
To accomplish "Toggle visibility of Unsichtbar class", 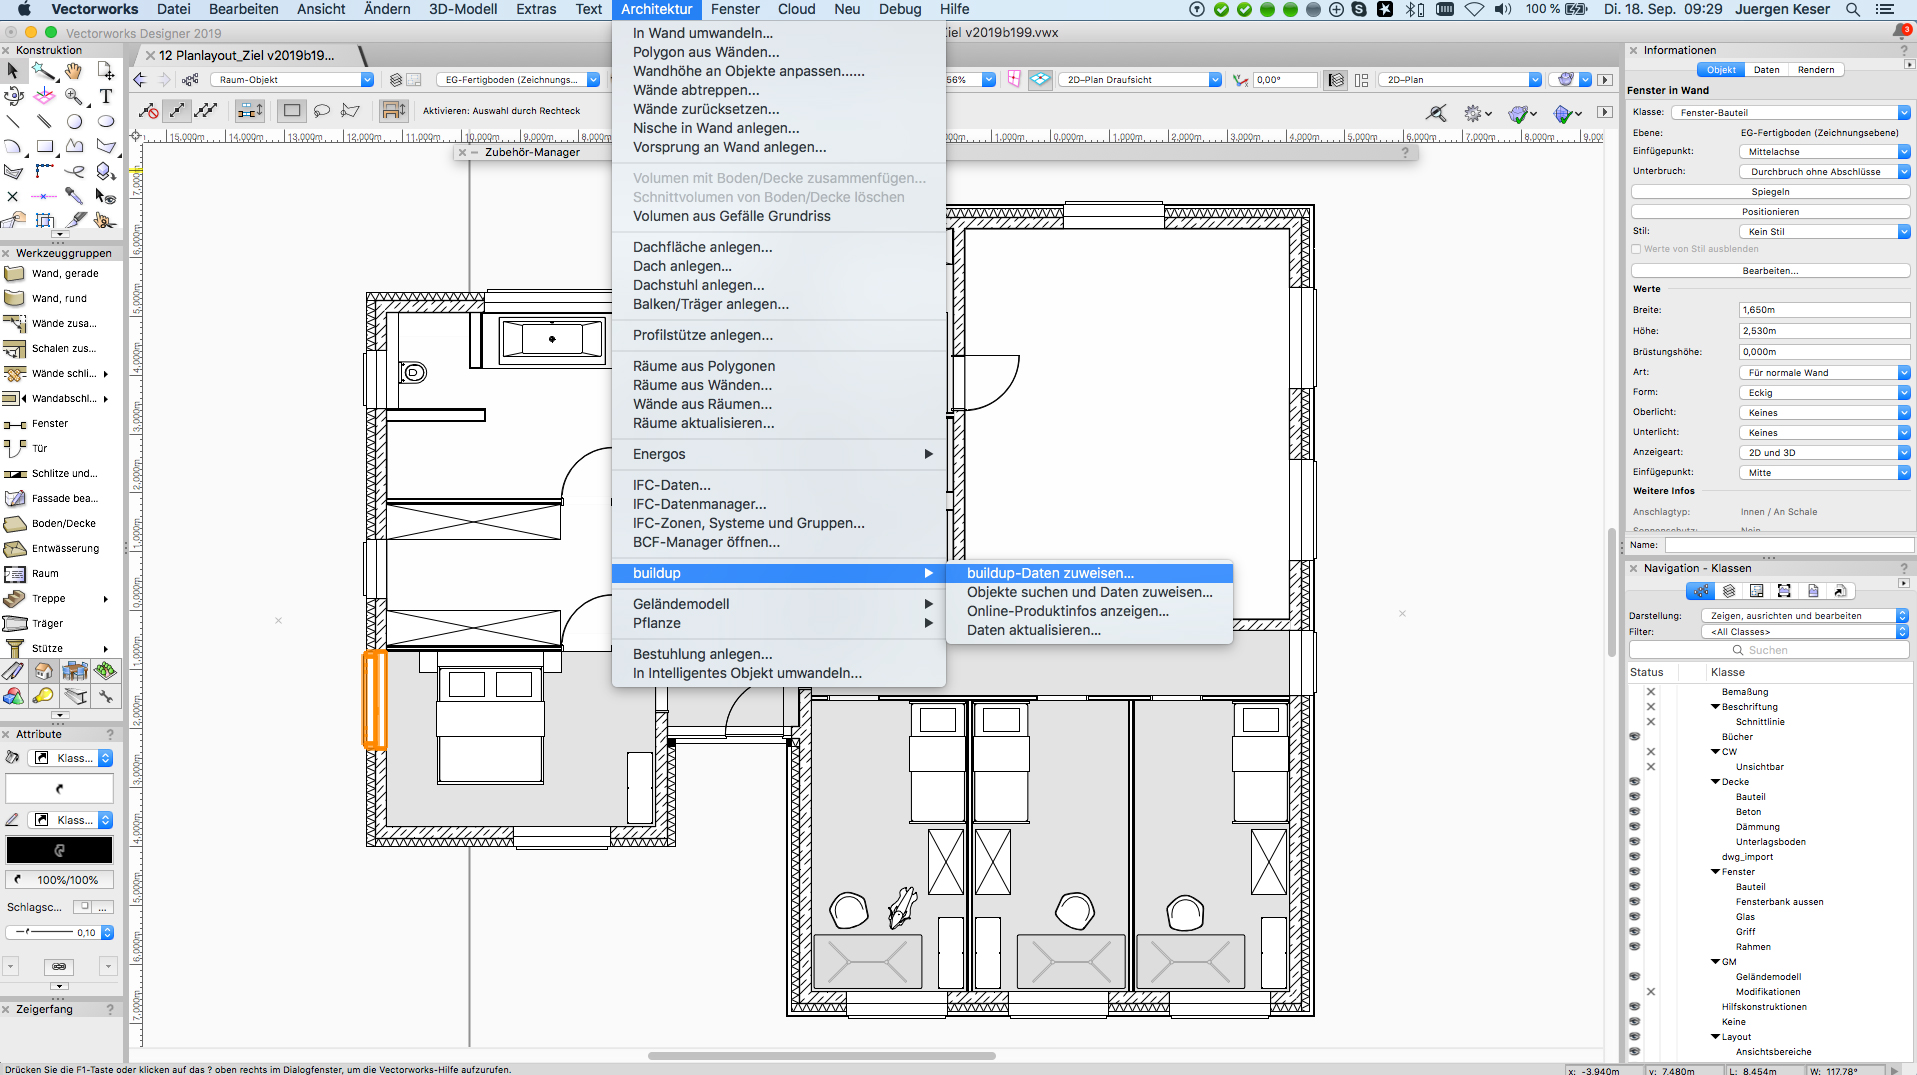I will pyautogui.click(x=1651, y=767).
